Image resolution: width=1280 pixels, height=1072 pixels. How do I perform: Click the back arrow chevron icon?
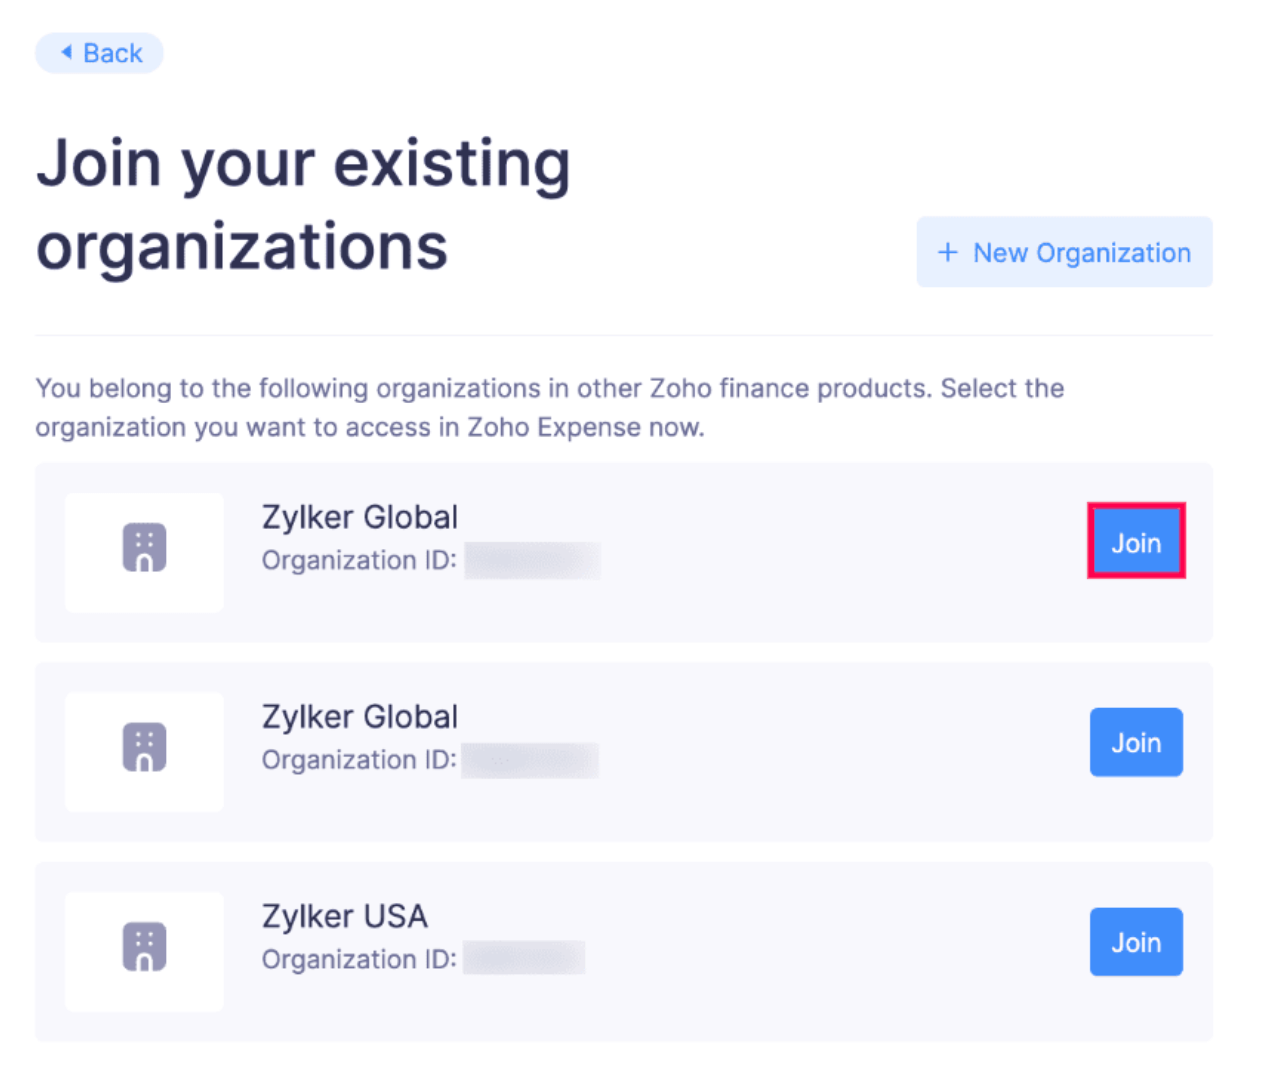(x=66, y=53)
